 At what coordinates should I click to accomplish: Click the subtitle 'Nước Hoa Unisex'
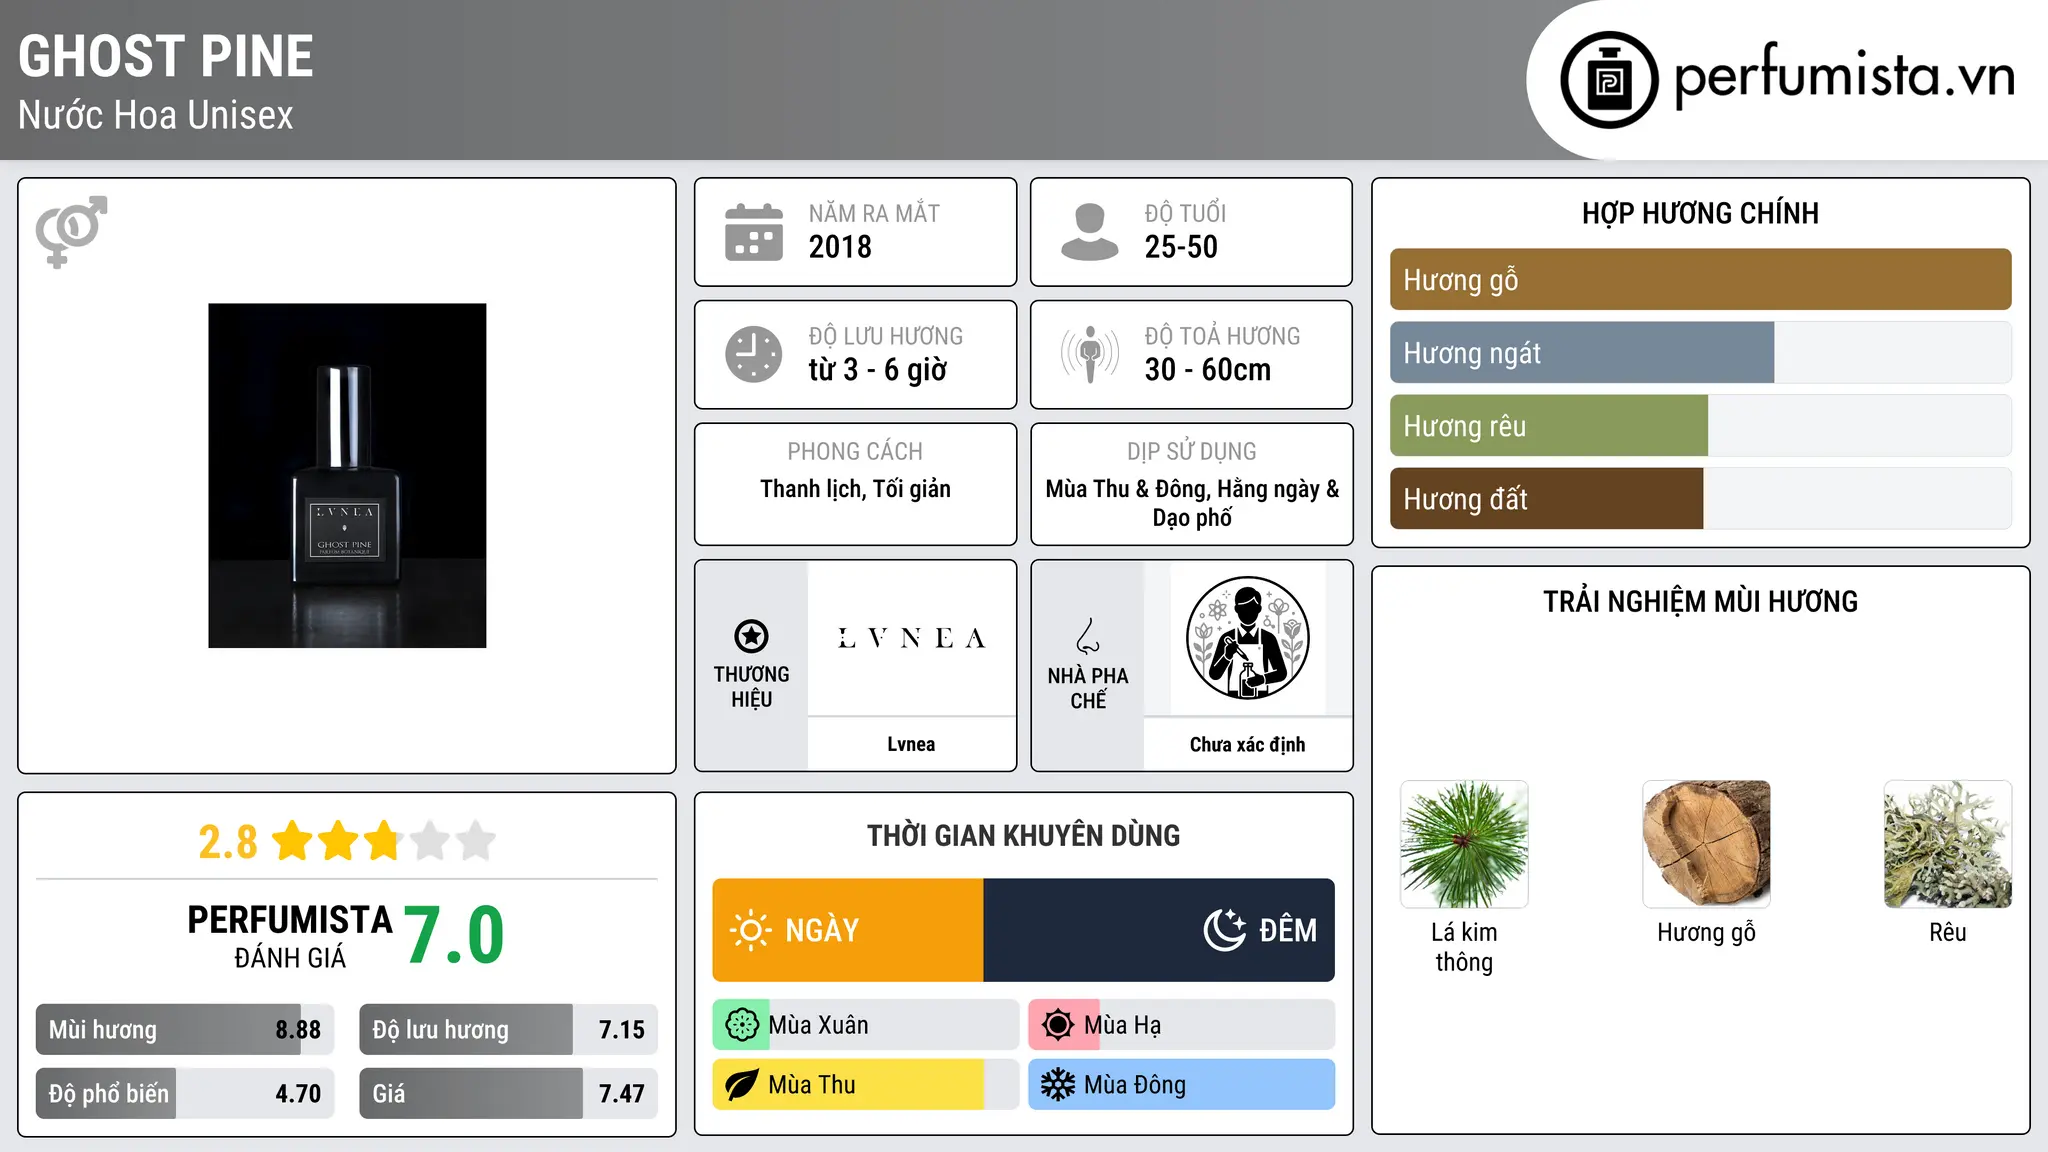pyautogui.click(x=156, y=116)
